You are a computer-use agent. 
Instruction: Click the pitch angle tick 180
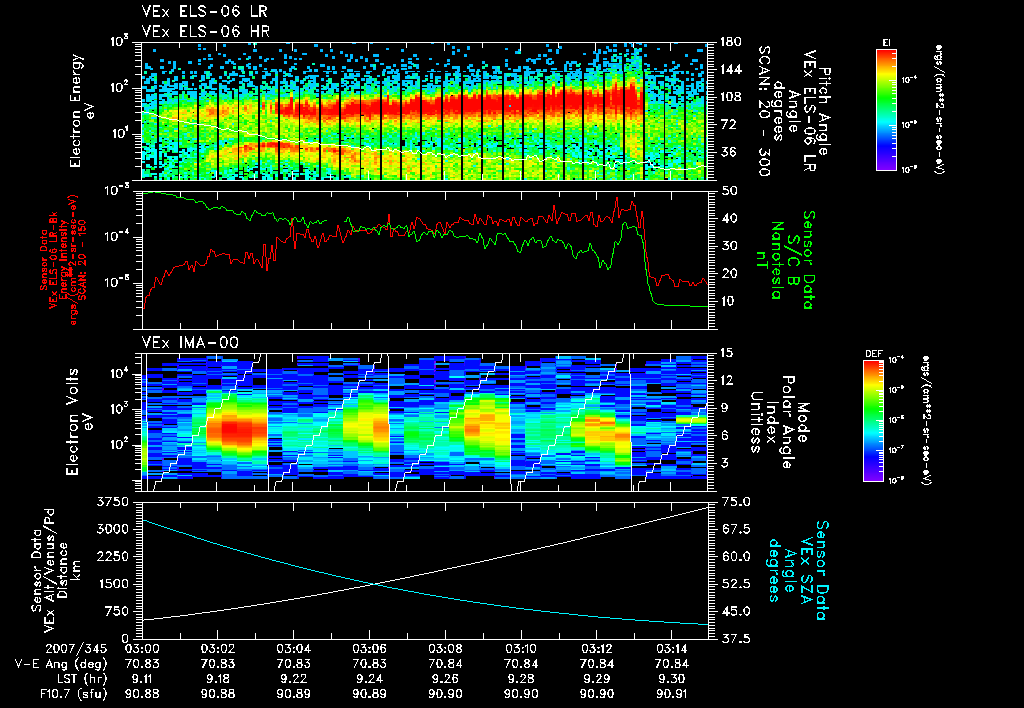click(x=730, y=42)
